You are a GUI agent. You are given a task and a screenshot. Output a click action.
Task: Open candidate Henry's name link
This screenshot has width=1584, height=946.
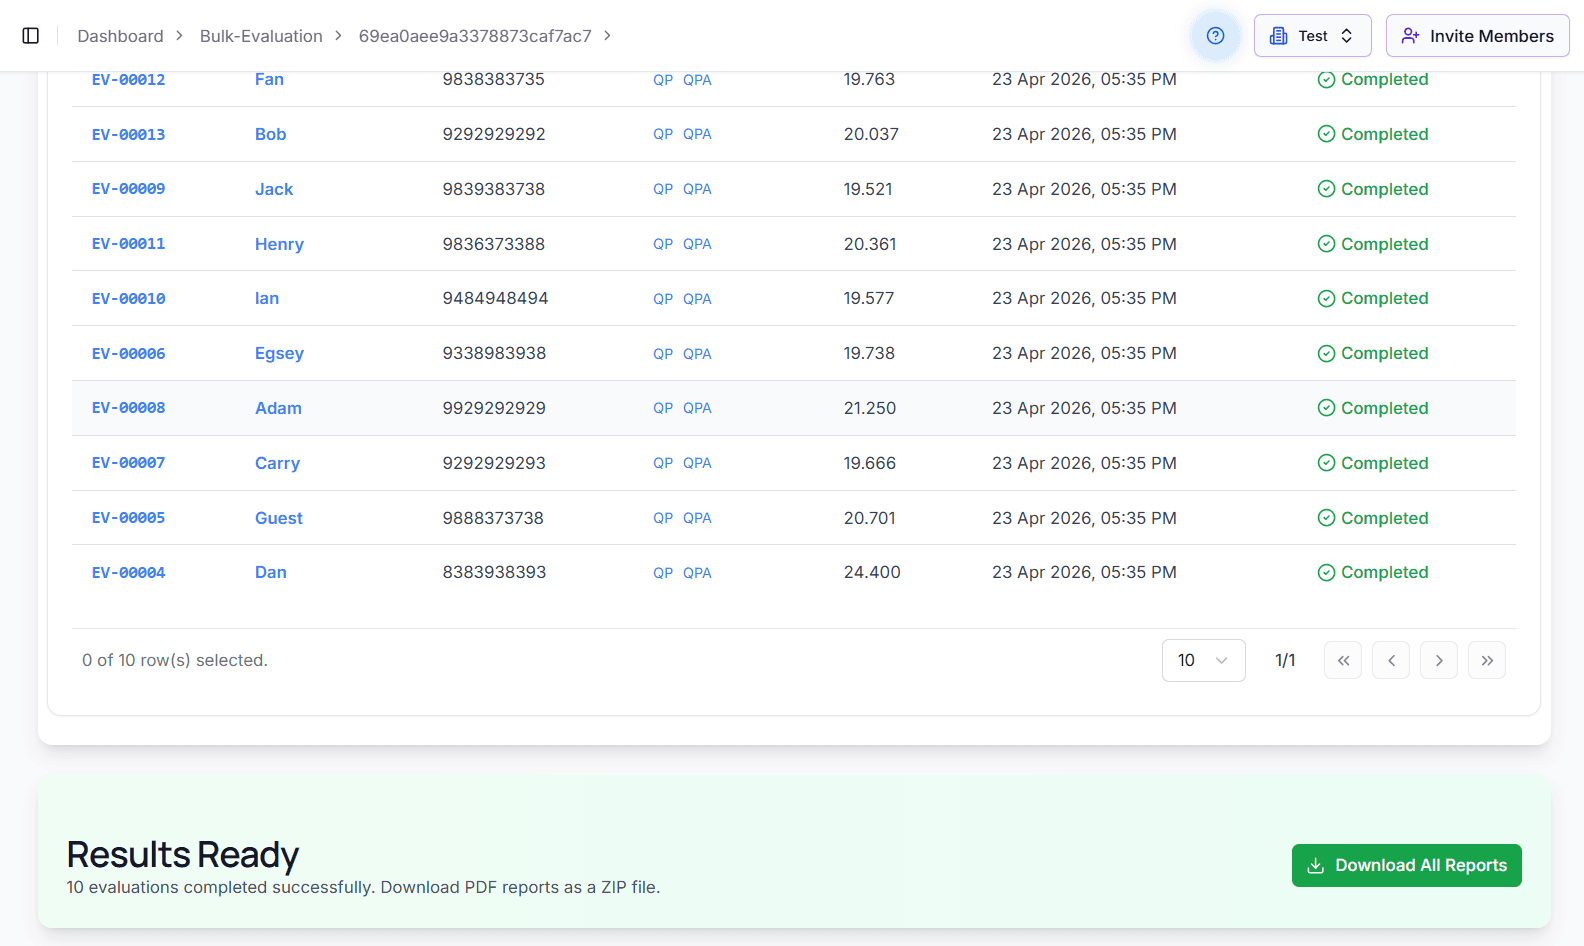pyautogui.click(x=279, y=244)
